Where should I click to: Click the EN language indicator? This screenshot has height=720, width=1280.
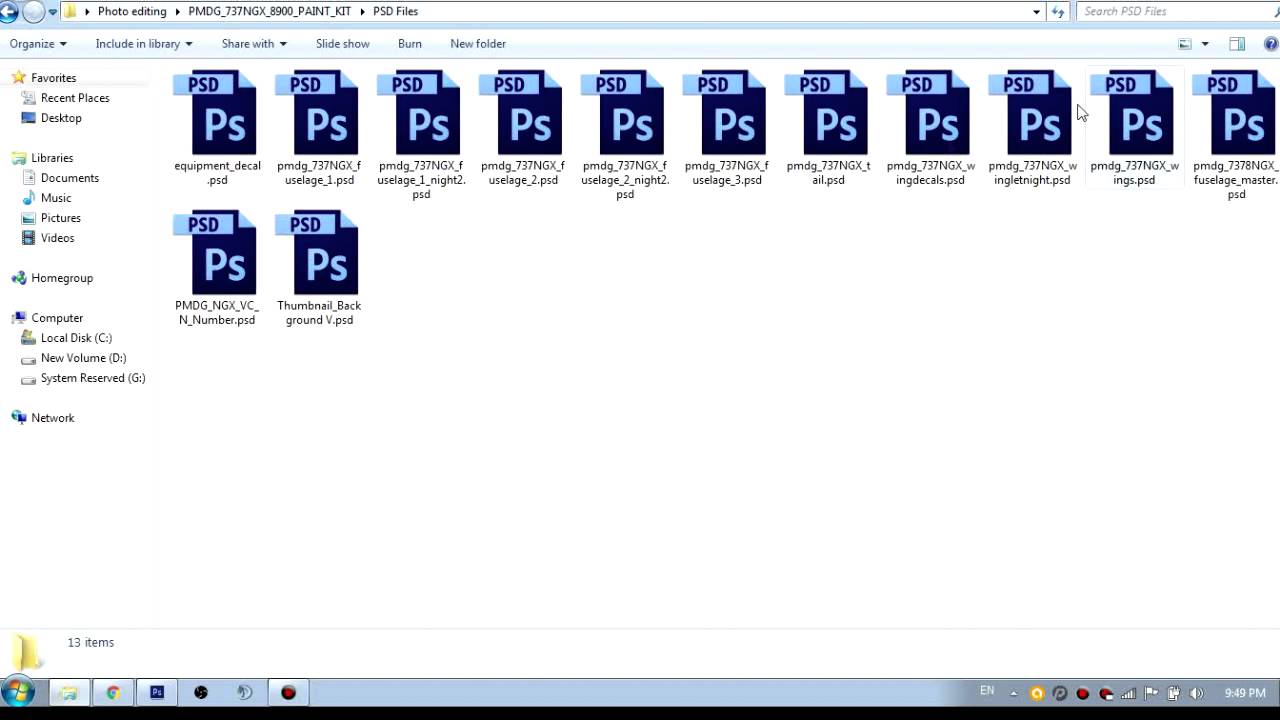pyautogui.click(x=987, y=691)
